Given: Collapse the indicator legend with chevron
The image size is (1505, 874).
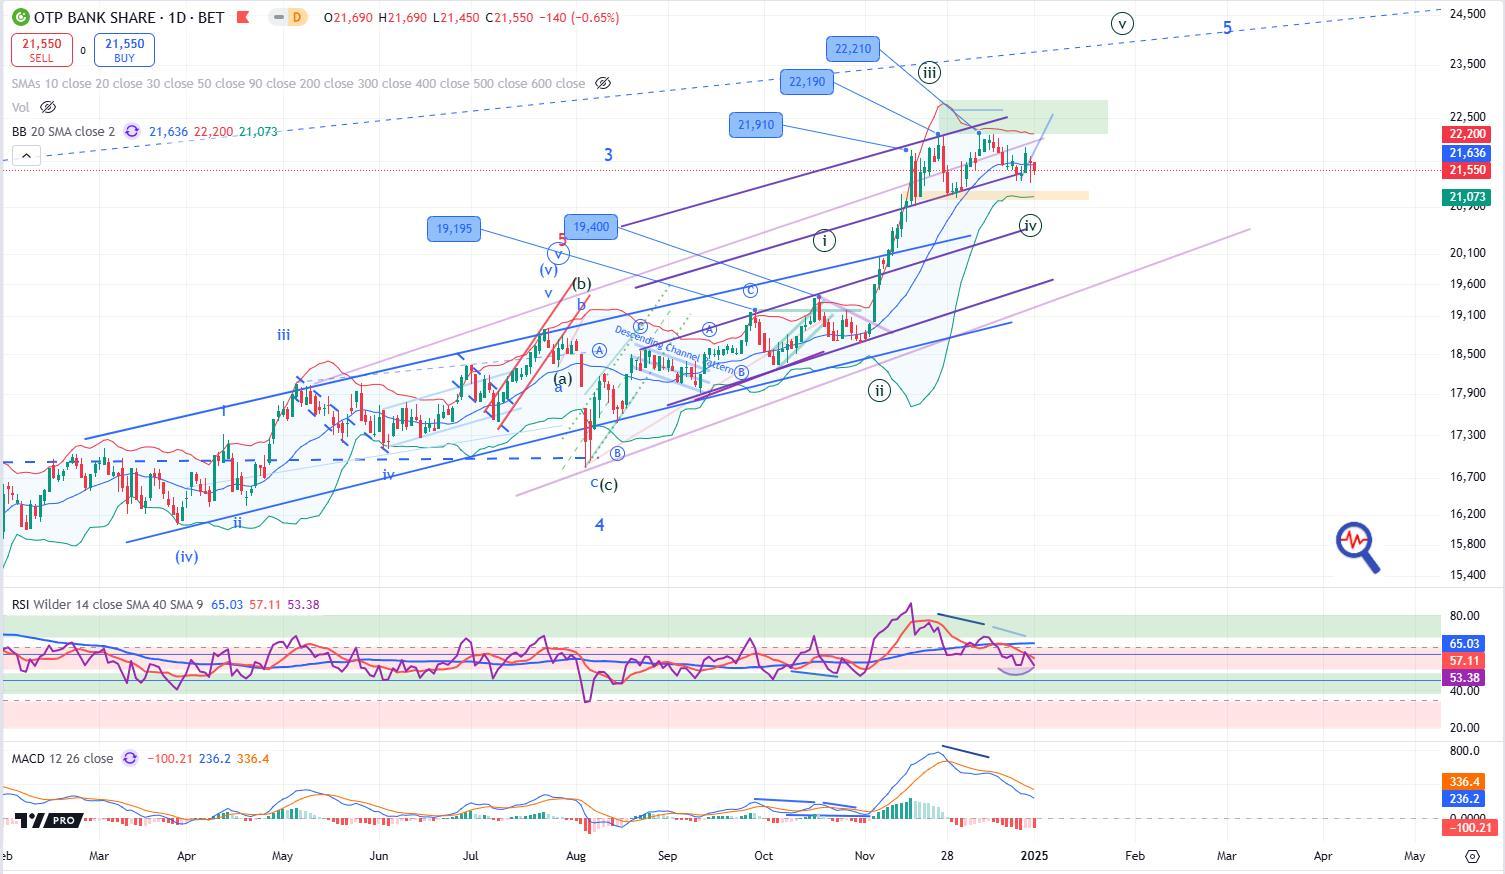Looking at the screenshot, I should pyautogui.click(x=26, y=155).
